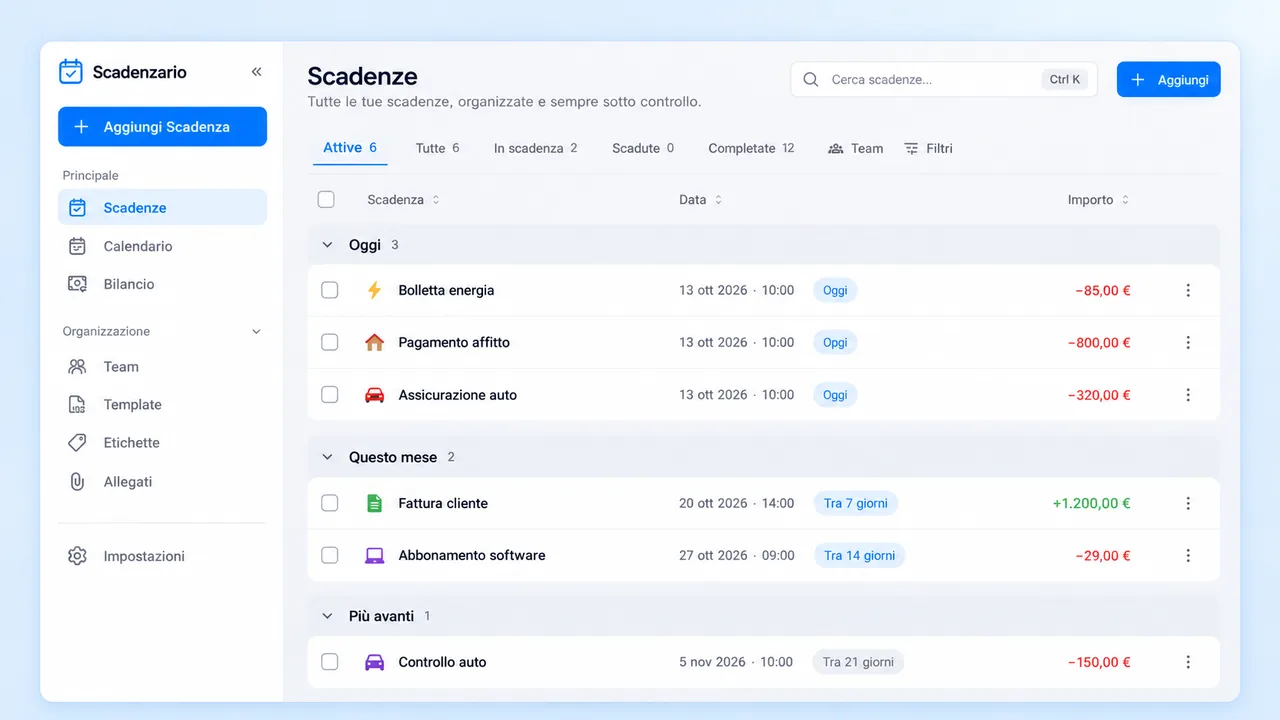Open three-dot menu for Controllo auto

pyautogui.click(x=1188, y=662)
